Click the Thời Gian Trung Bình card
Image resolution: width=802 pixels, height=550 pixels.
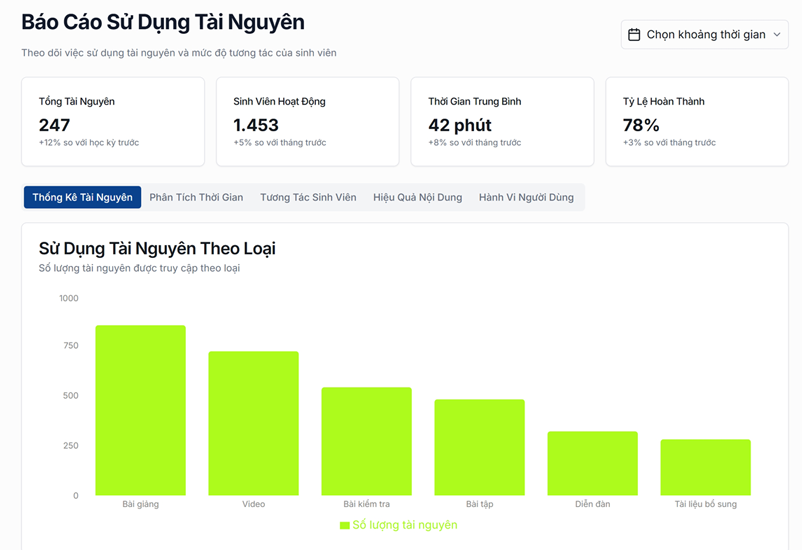click(x=502, y=122)
